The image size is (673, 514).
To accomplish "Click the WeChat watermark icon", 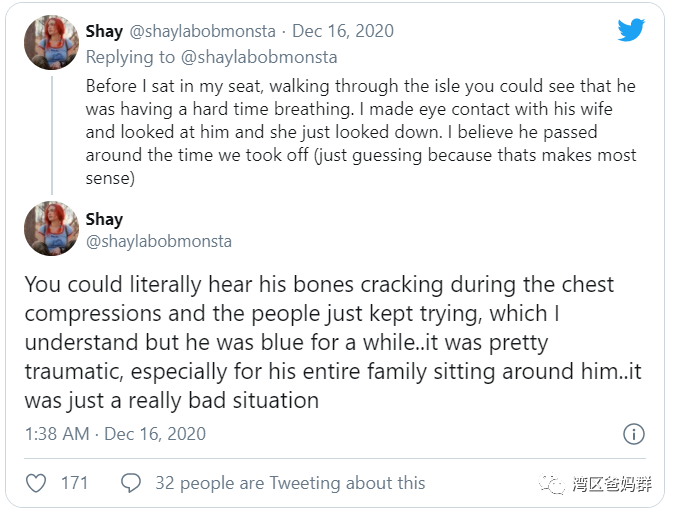I will pyautogui.click(x=553, y=484).
